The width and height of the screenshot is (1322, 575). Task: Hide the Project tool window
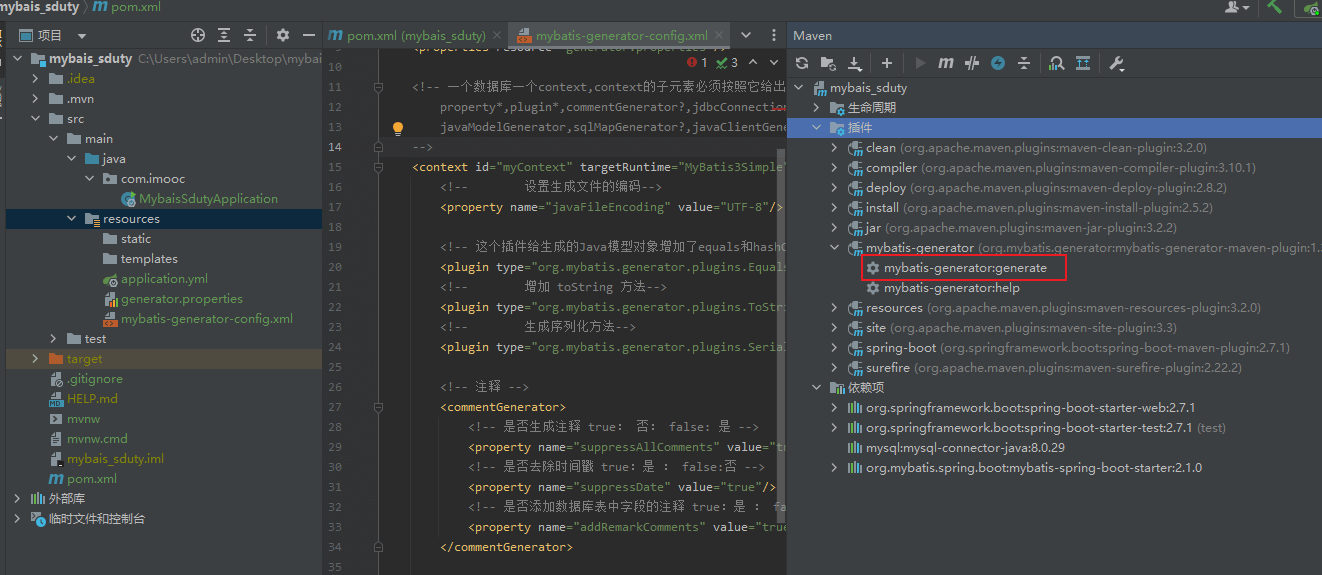pyautogui.click(x=309, y=35)
